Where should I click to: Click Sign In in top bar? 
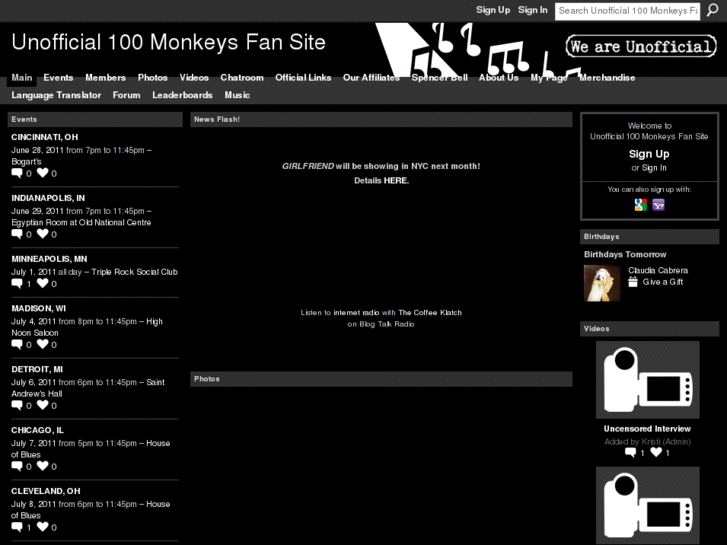coord(533,10)
